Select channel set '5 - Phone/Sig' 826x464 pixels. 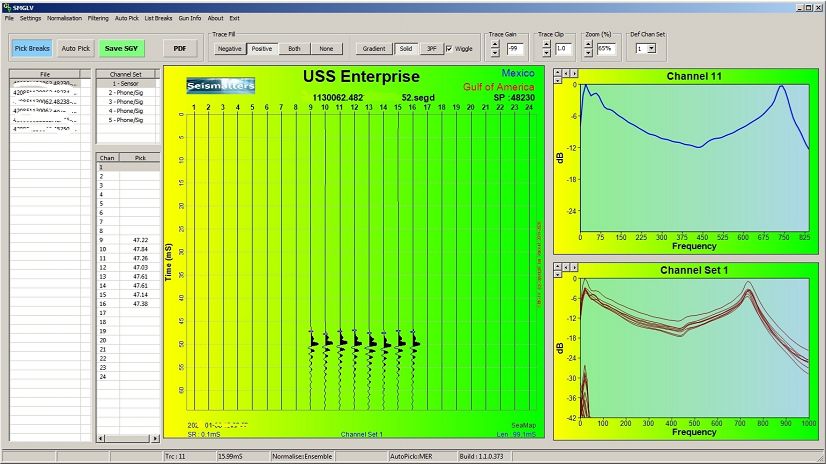pyautogui.click(x=126, y=120)
